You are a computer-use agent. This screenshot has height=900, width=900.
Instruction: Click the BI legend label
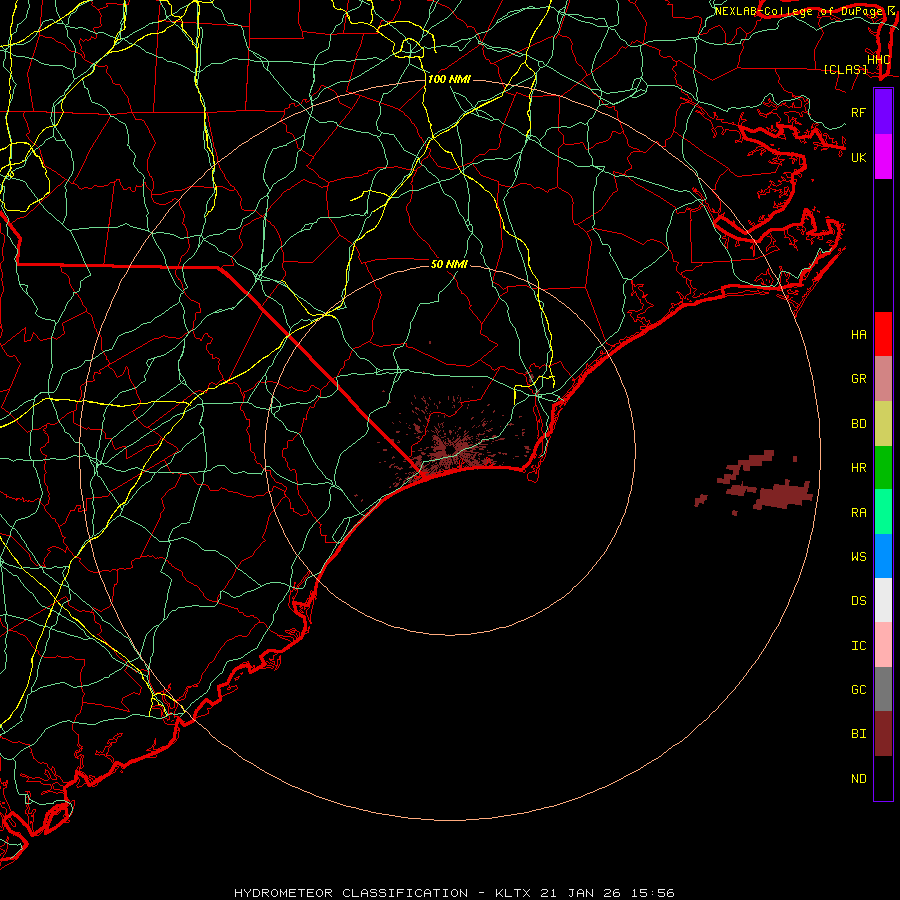[x=858, y=734]
